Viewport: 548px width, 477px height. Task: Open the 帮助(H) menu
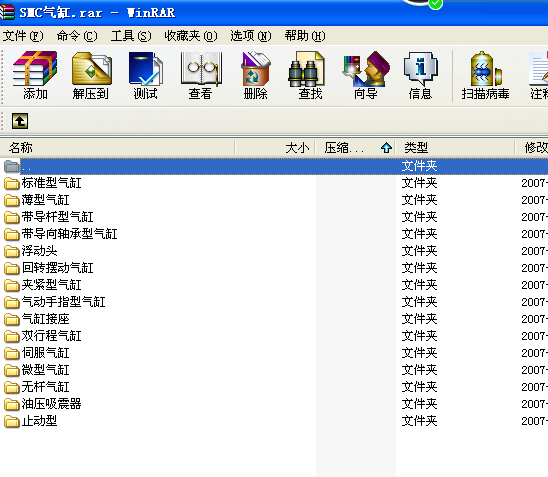point(305,36)
